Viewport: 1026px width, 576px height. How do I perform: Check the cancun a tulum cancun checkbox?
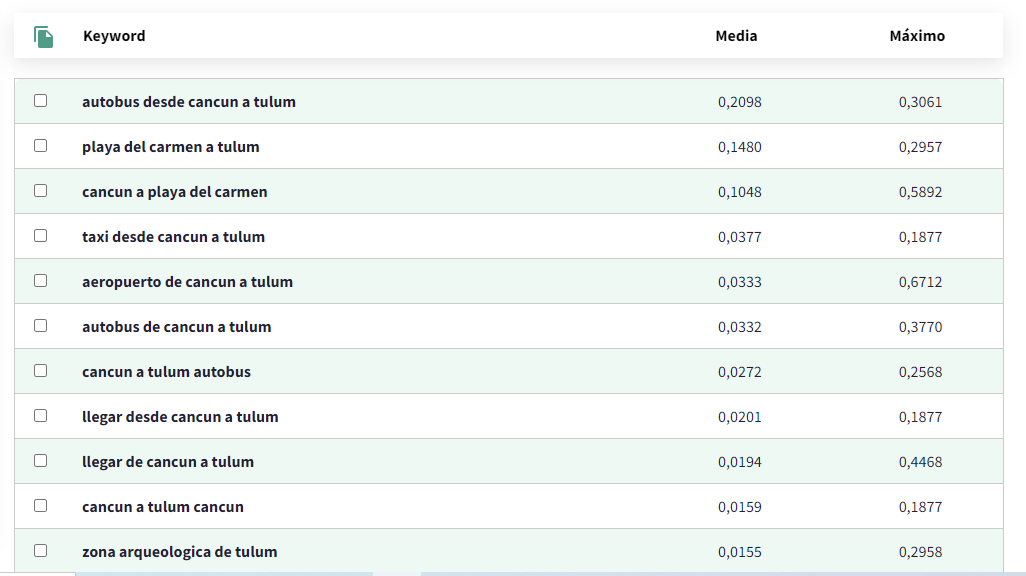point(40,506)
